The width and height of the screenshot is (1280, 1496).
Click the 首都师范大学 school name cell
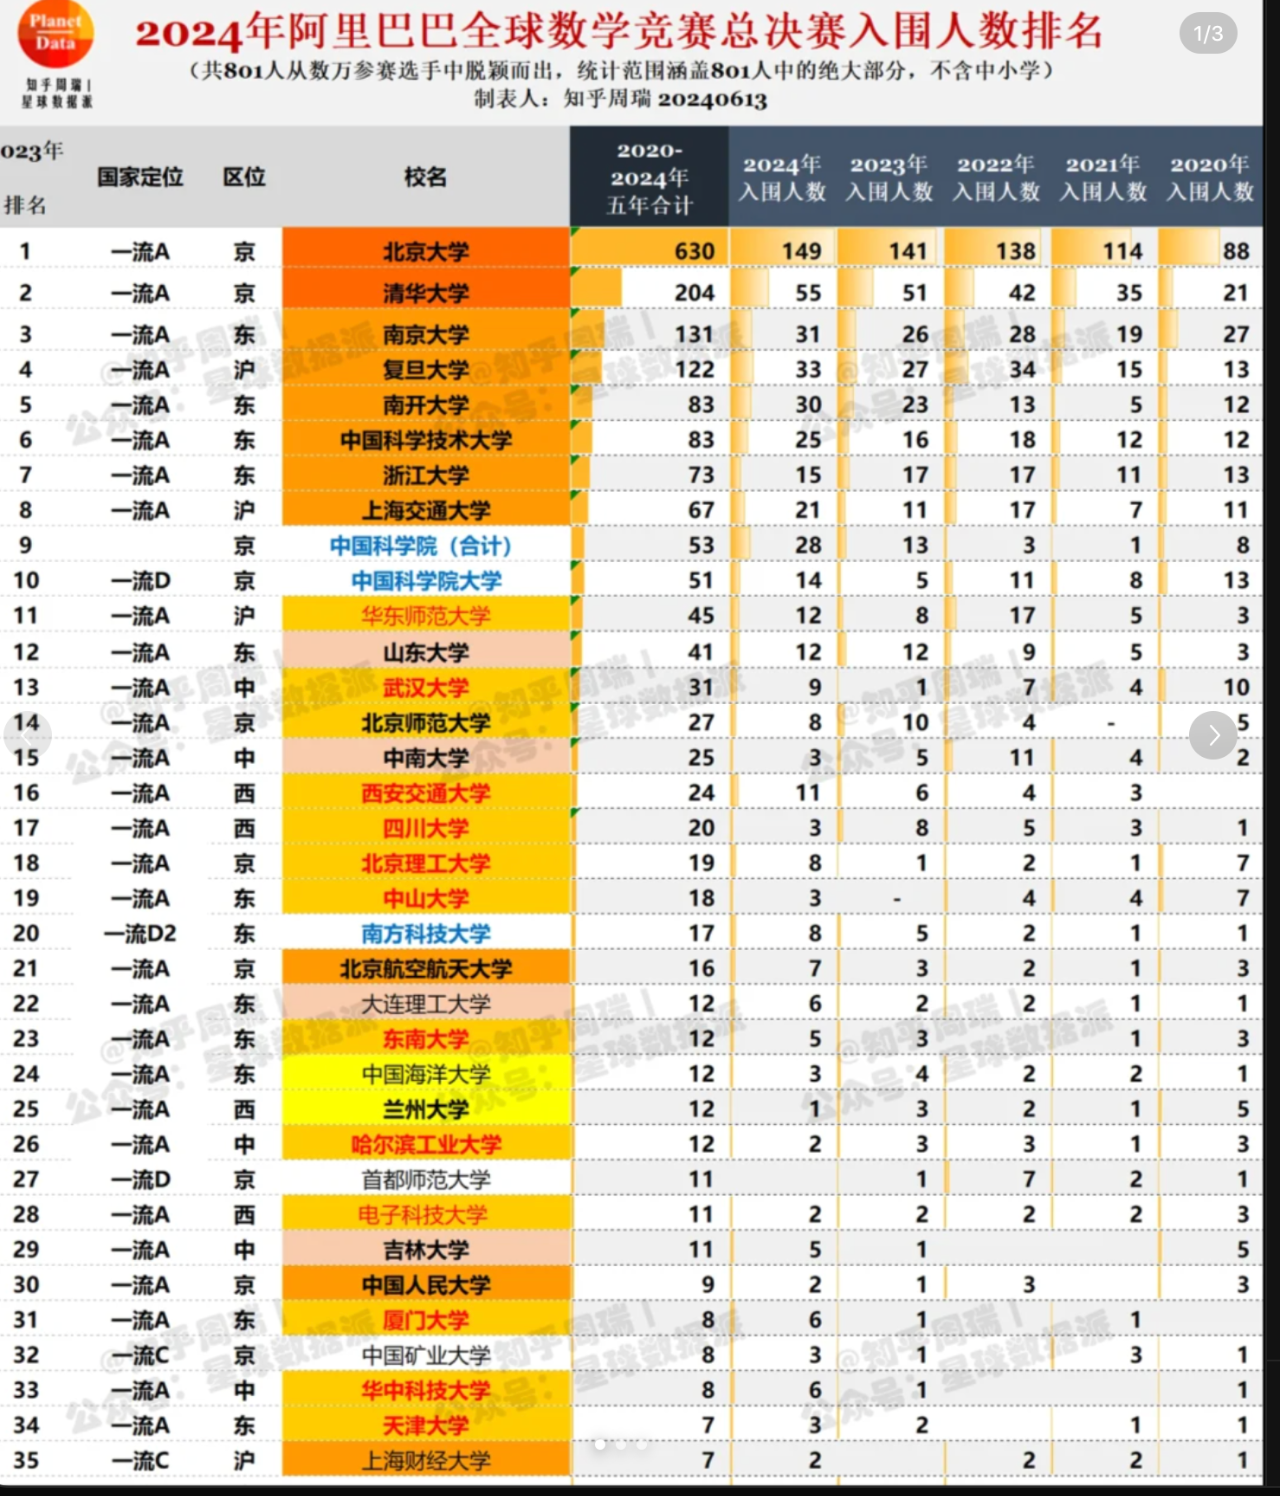426,1179
